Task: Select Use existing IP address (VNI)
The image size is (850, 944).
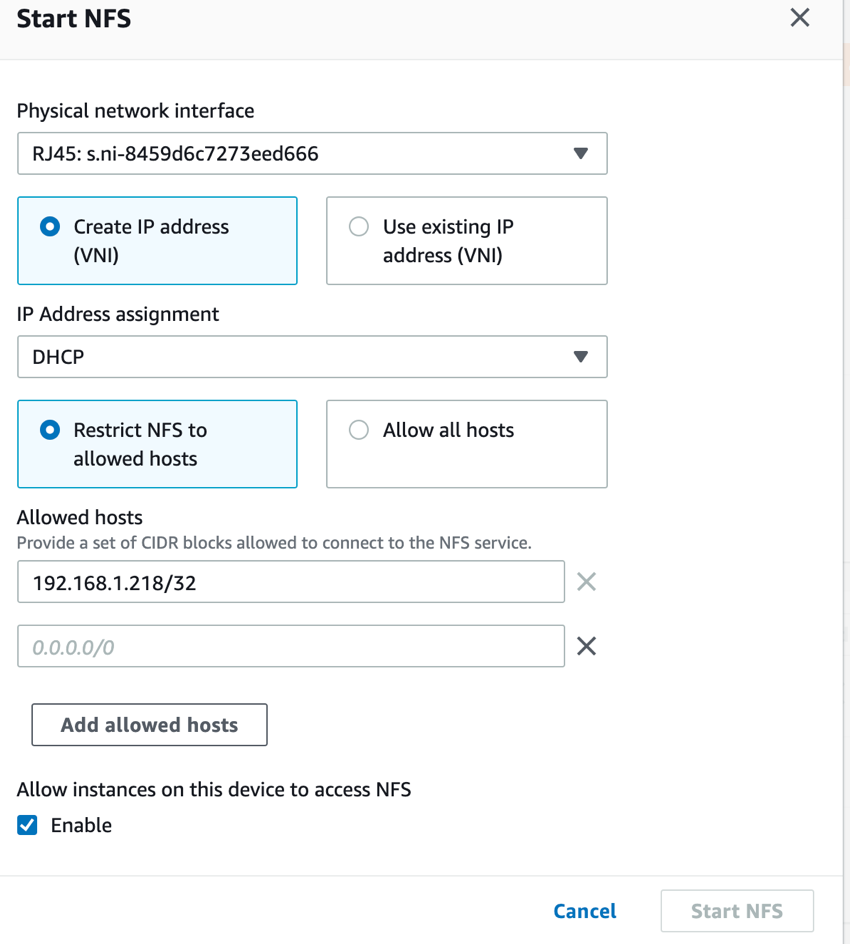Action: coord(467,240)
